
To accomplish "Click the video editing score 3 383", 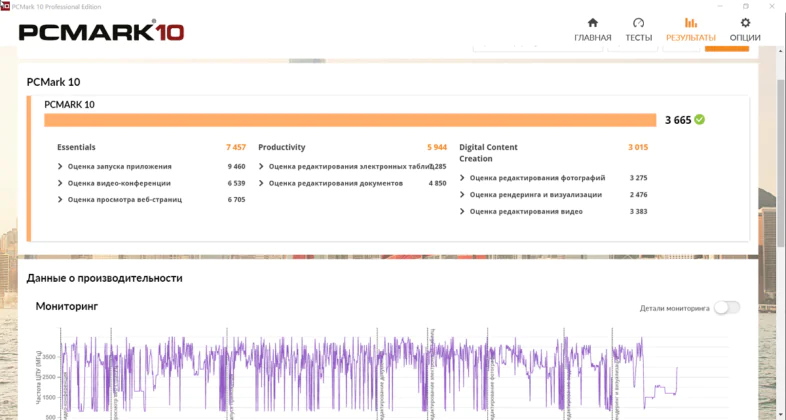I will 639,212.
